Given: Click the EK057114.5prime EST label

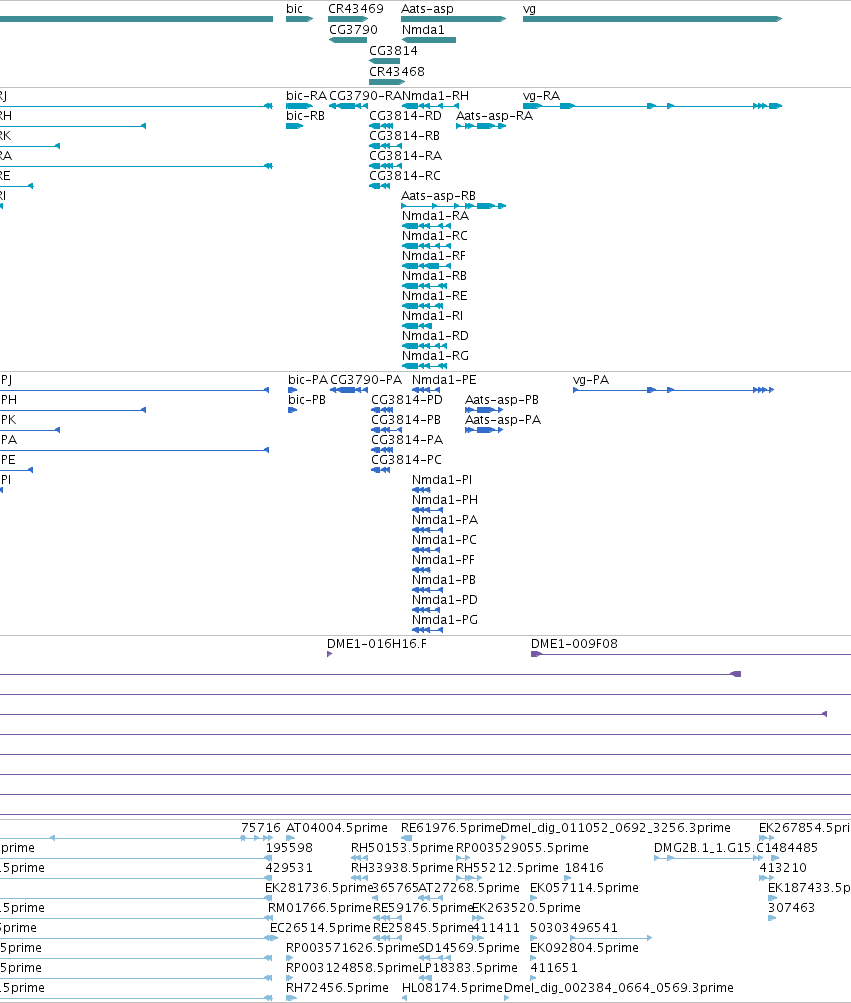Looking at the screenshot, I should pyautogui.click(x=584, y=888).
